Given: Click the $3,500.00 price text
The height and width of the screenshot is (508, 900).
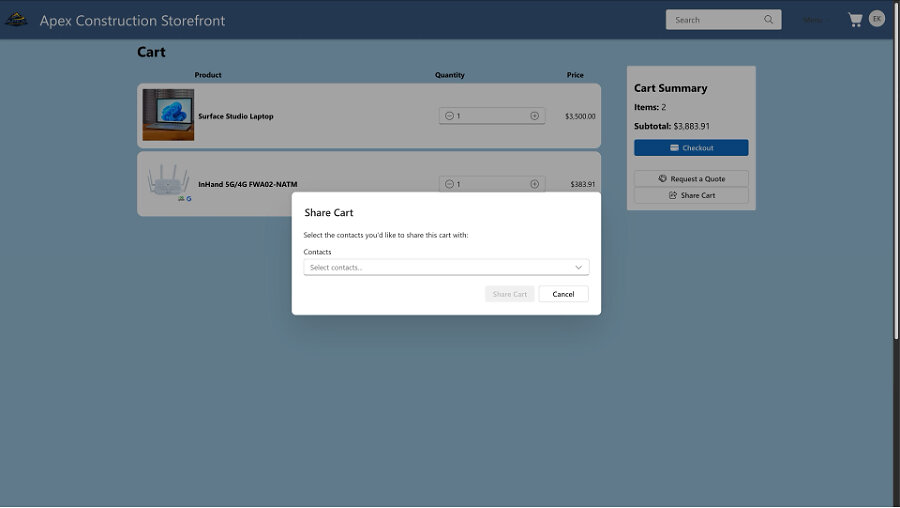Looking at the screenshot, I should (x=580, y=116).
